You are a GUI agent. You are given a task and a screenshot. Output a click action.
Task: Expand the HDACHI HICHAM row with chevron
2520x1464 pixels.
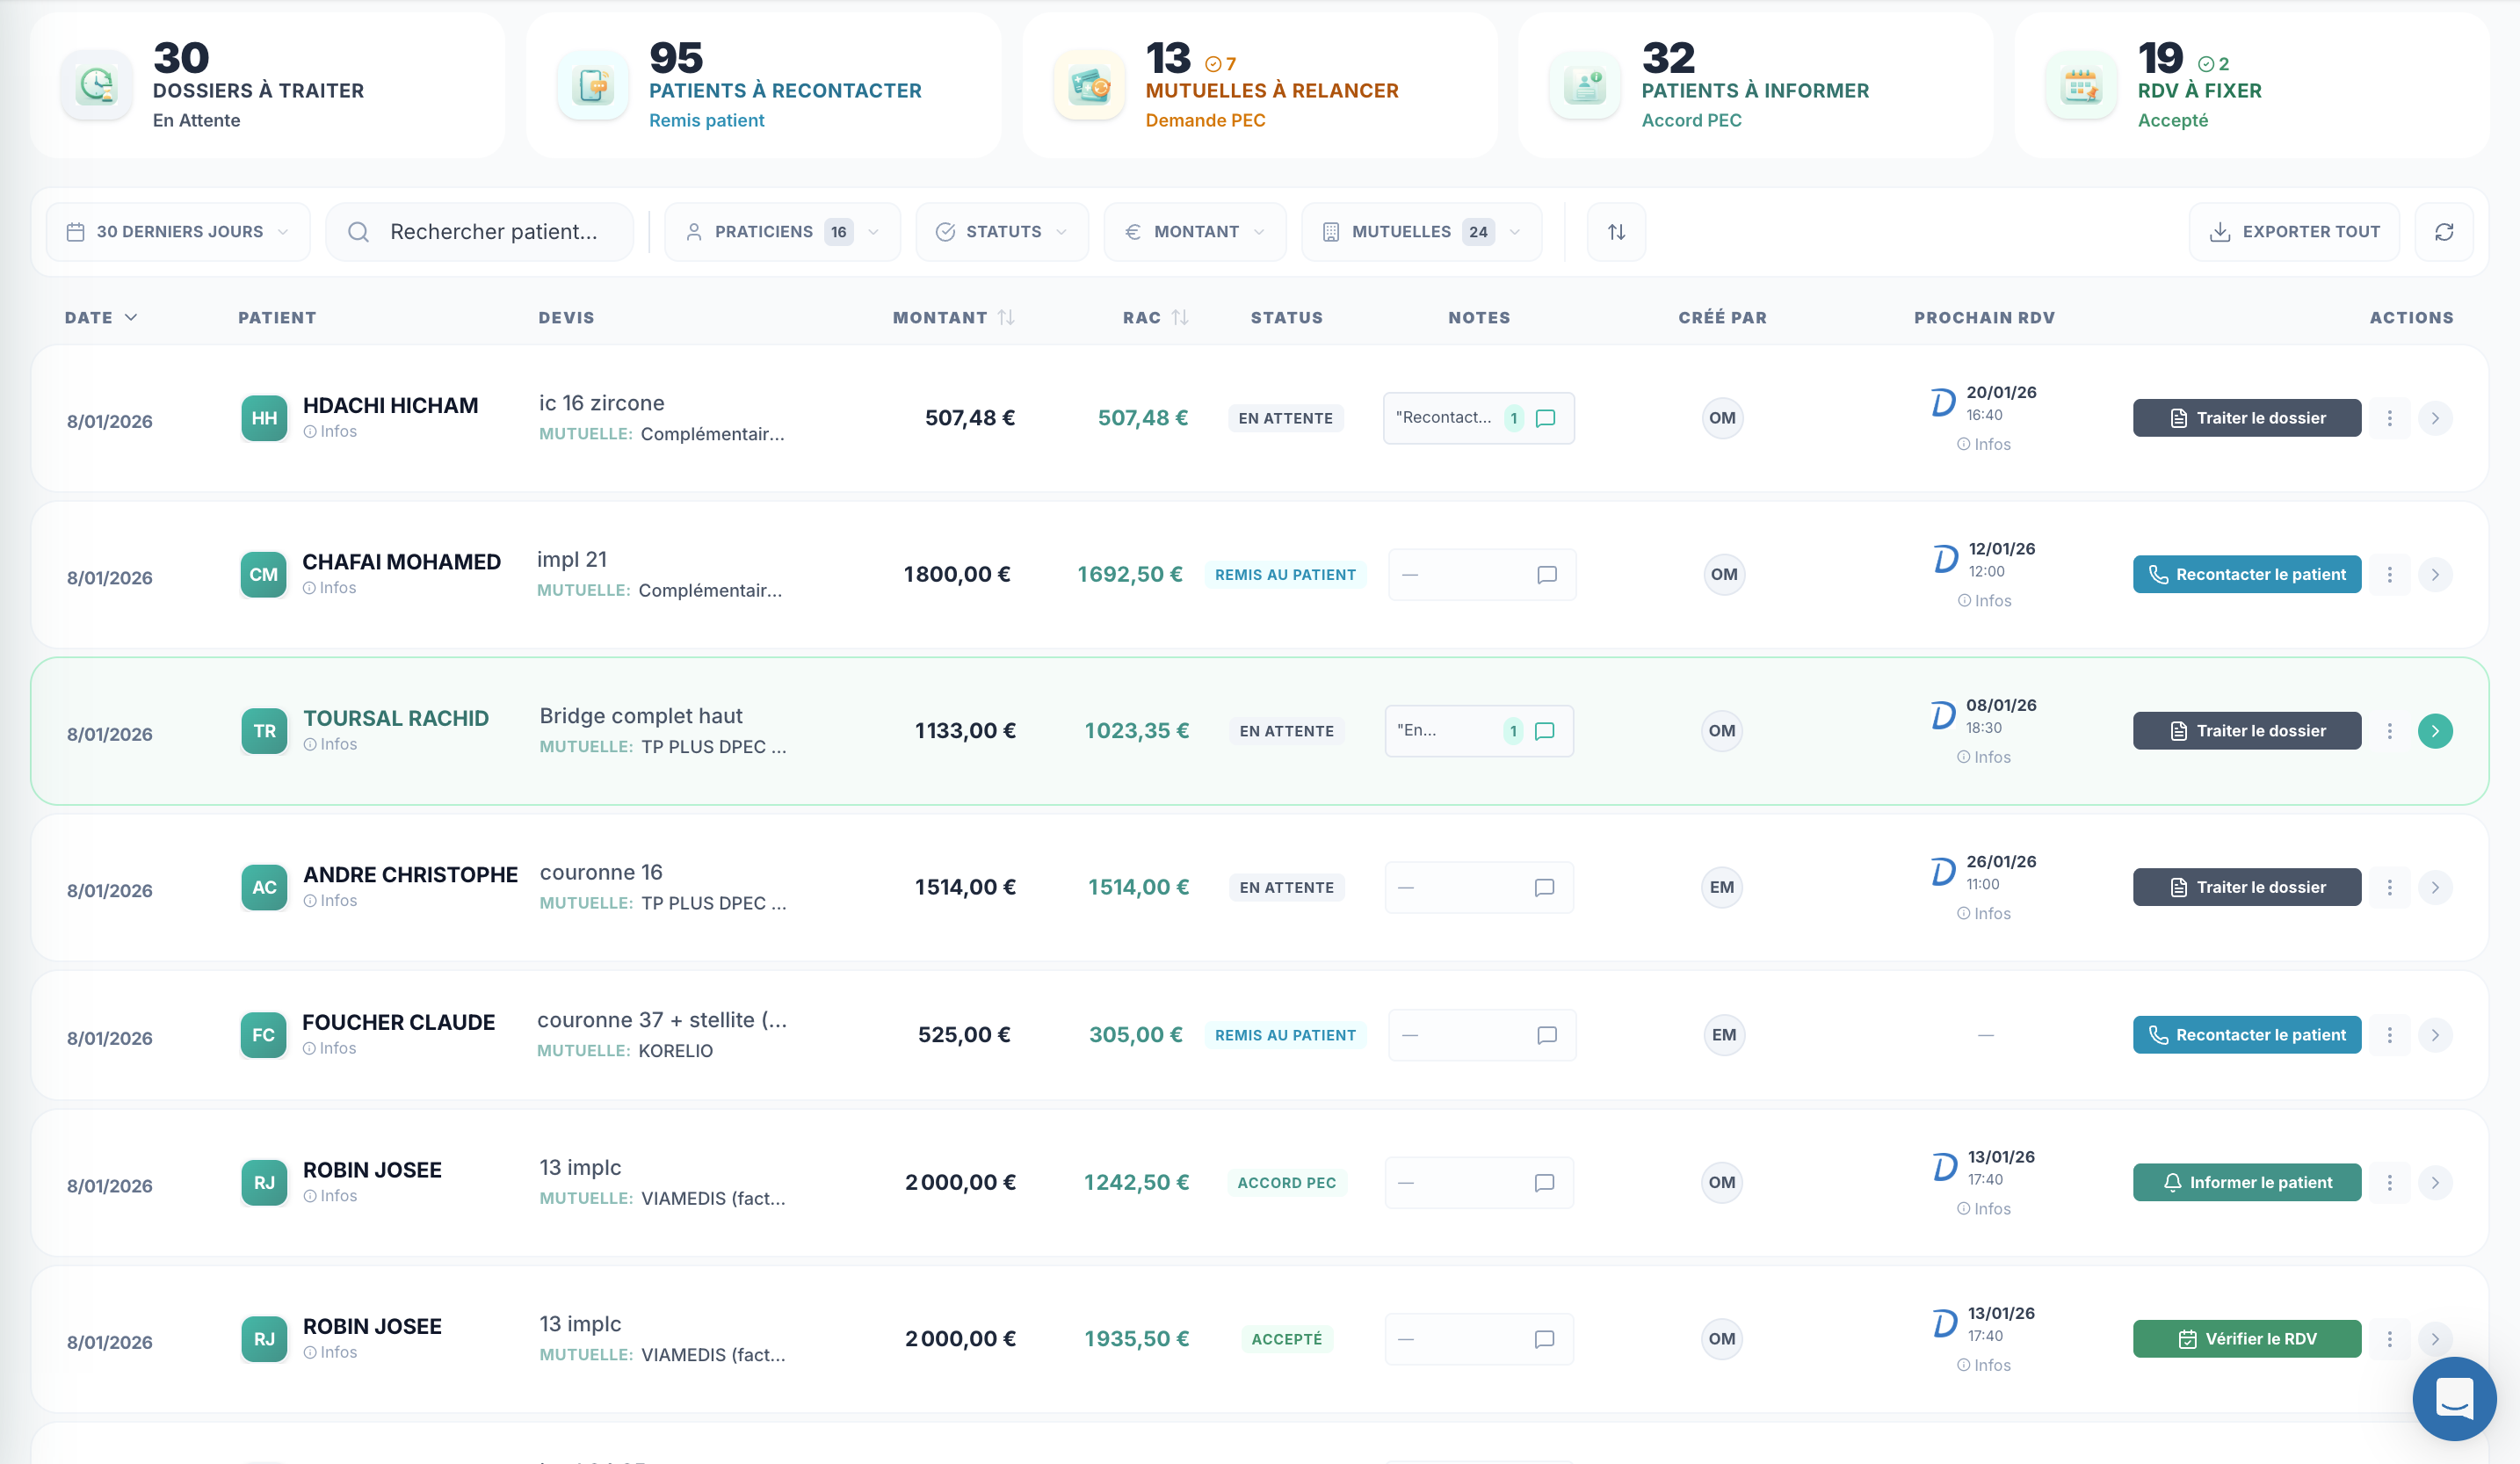(x=2435, y=418)
